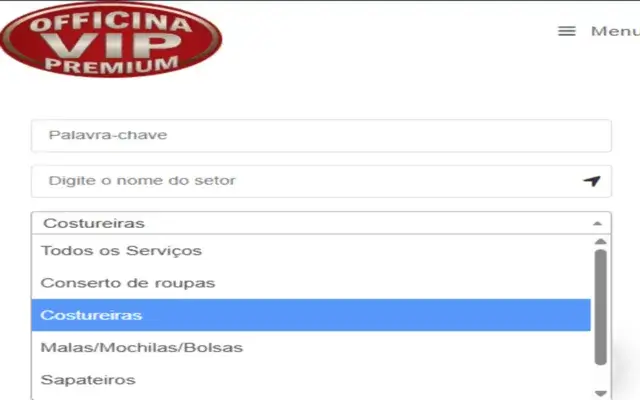This screenshot has height=400, width=640.
Task: Click the VIP text on the logo
Action: pos(111,45)
